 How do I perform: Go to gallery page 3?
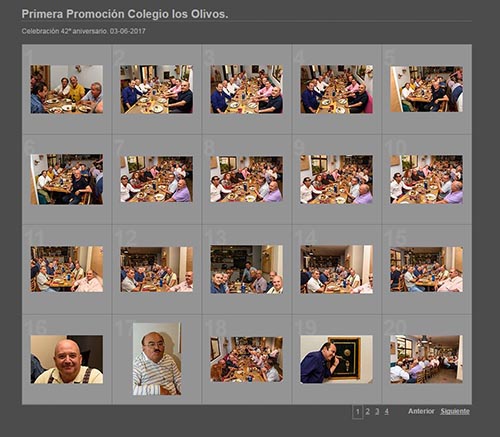click(377, 412)
